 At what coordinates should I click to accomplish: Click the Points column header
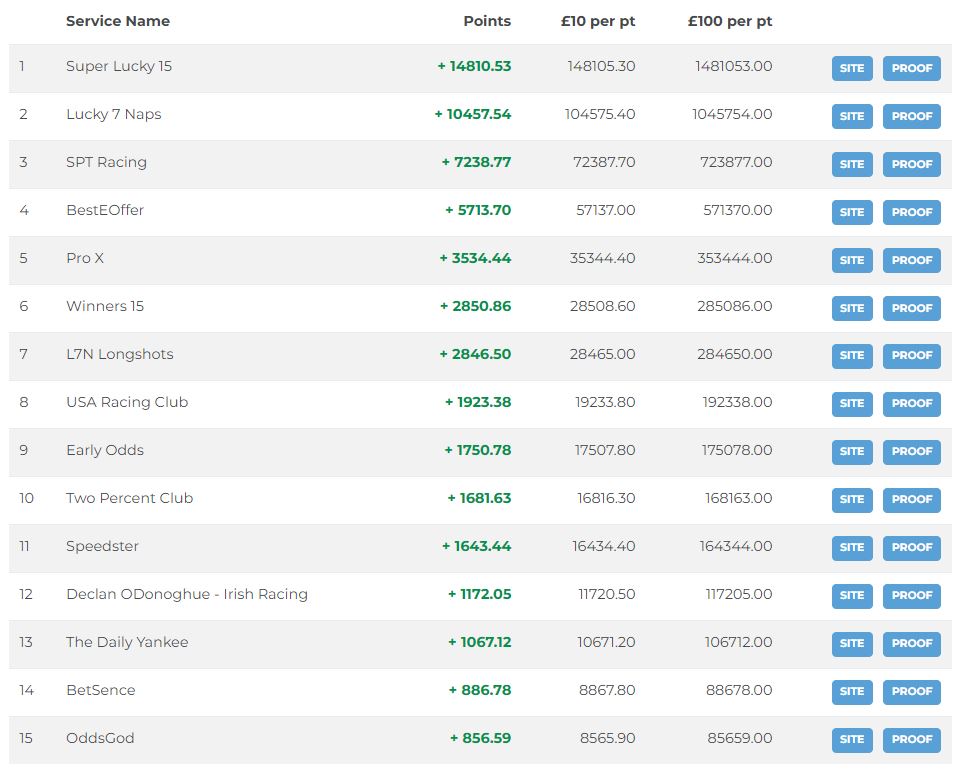[487, 21]
